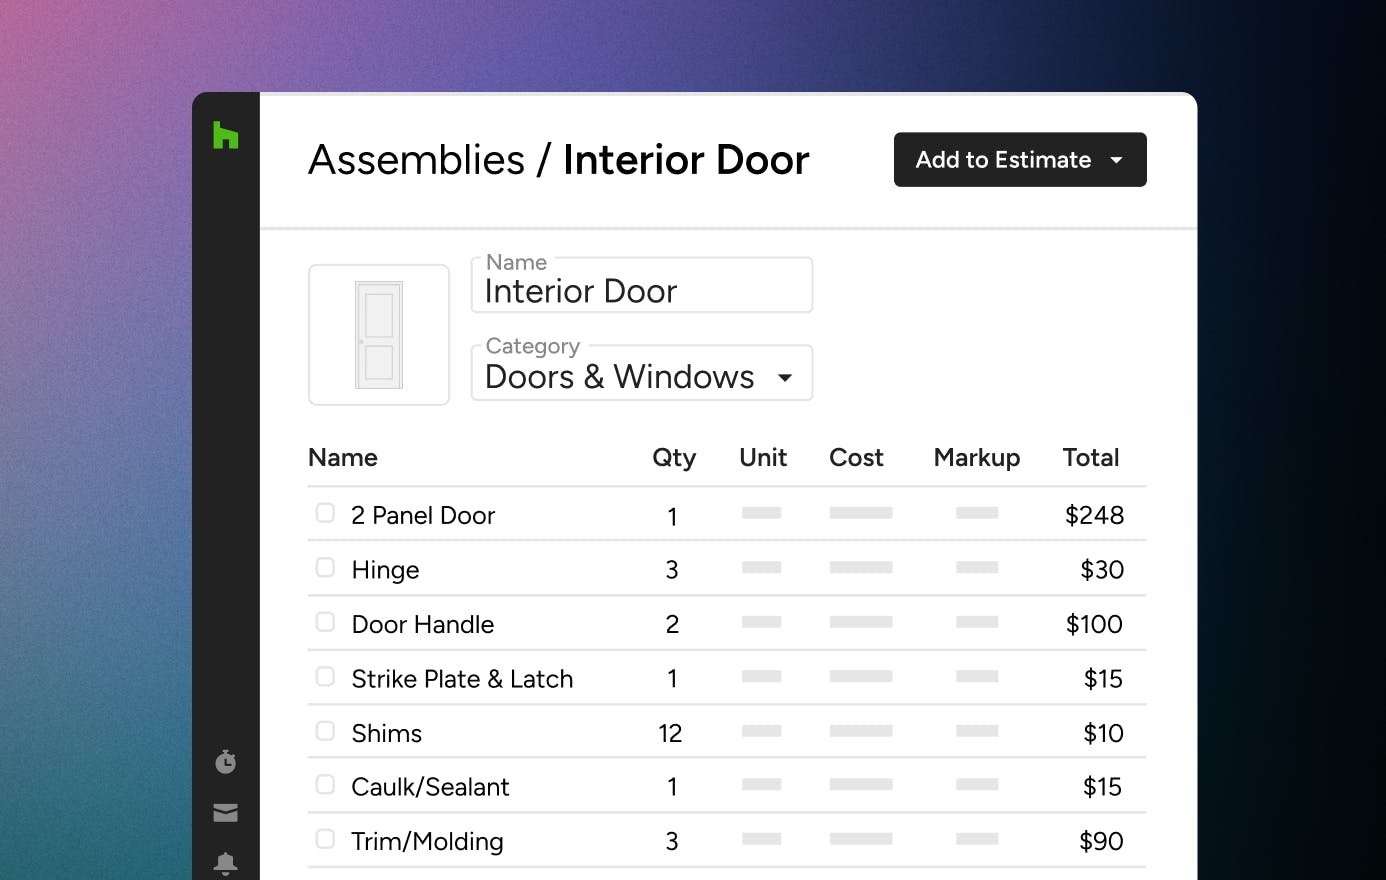1386x880 pixels.
Task: Go back to Assemblies breadcrumb
Action: pos(416,160)
